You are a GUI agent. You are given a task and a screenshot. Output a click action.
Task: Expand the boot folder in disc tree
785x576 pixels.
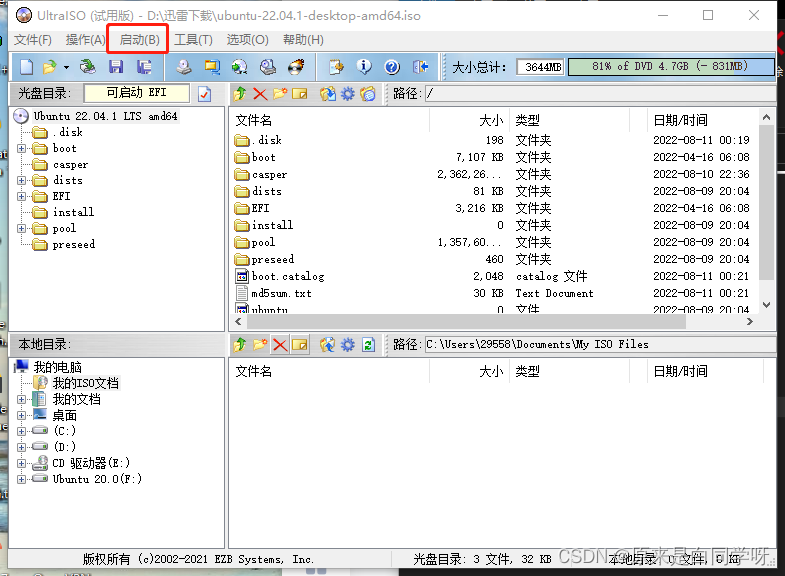(22, 148)
